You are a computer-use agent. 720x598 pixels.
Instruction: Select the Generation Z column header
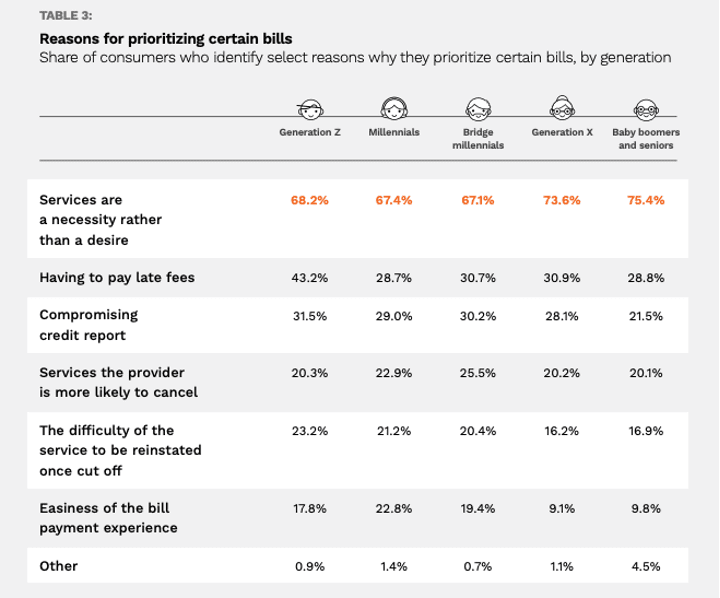[310, 132]
